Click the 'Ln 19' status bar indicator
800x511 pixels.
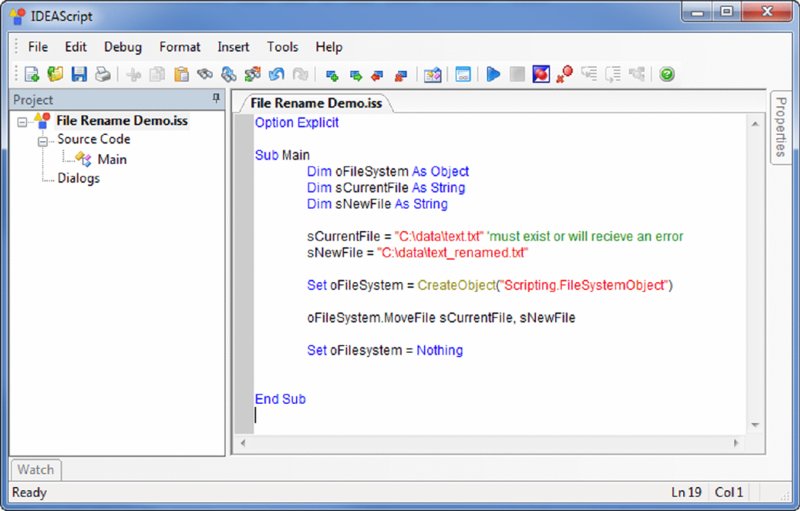point(686,492)
